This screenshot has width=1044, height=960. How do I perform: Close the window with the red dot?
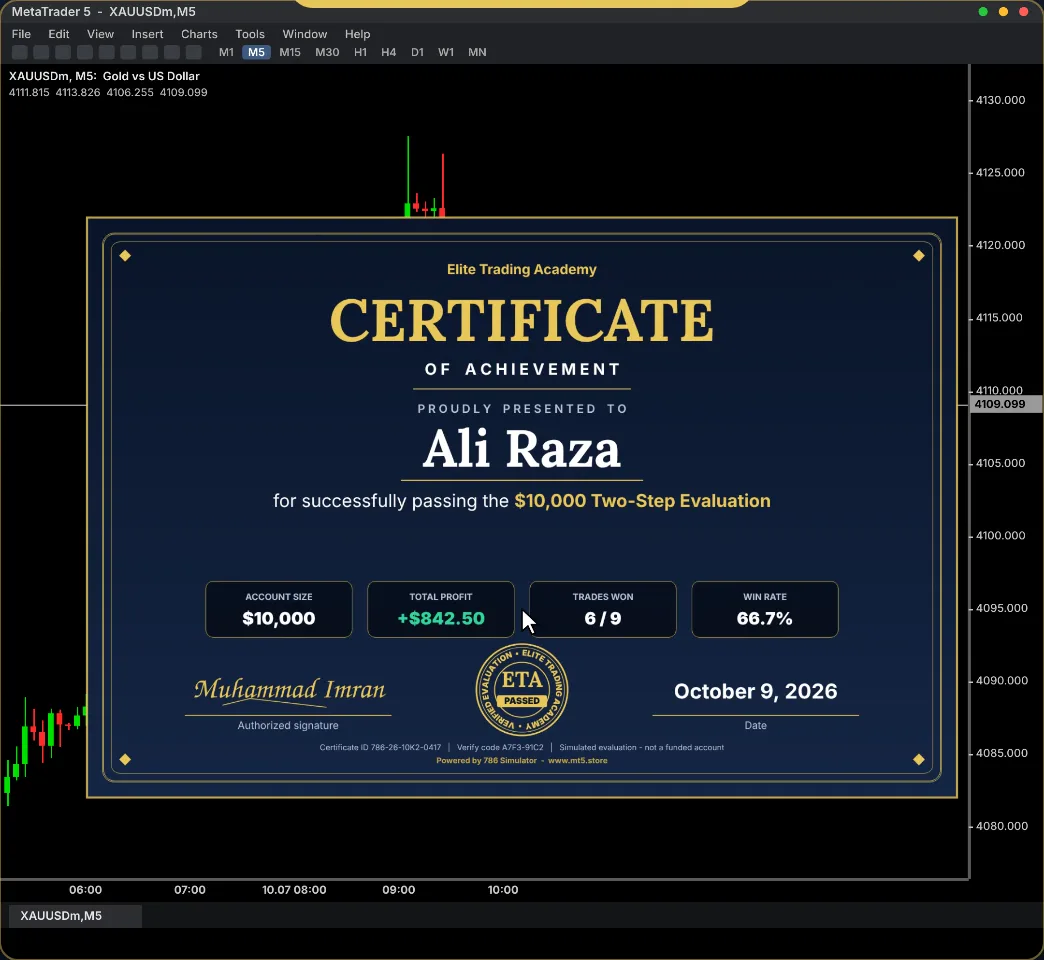click(1023, 11)
